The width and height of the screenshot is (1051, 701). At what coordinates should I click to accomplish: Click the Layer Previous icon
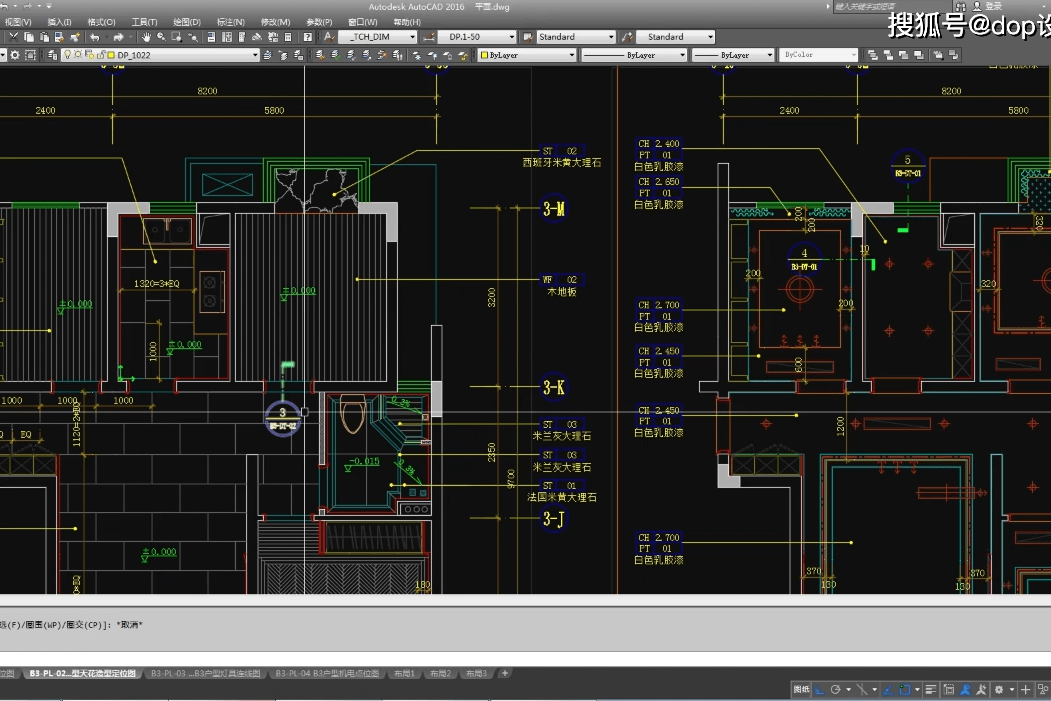point(283,56)
